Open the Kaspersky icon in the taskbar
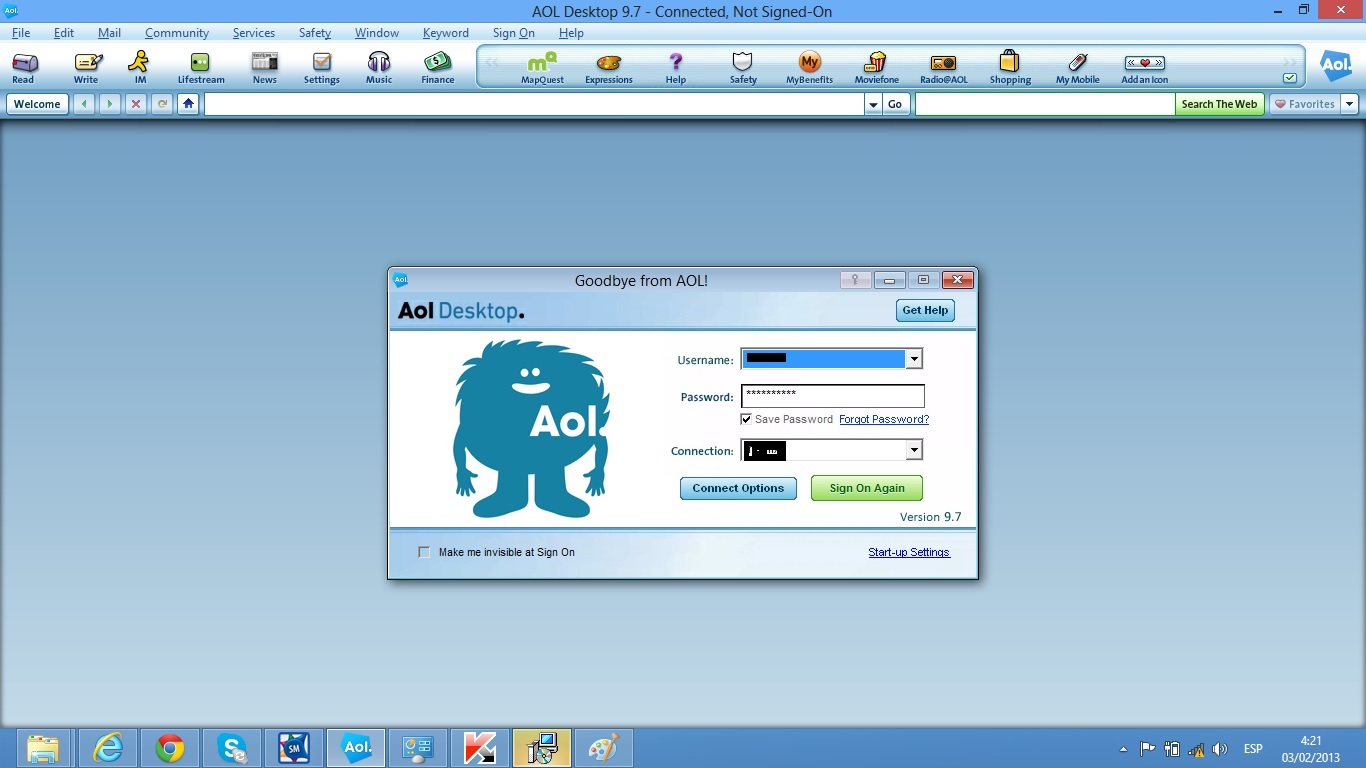 (x=479, y=747)
